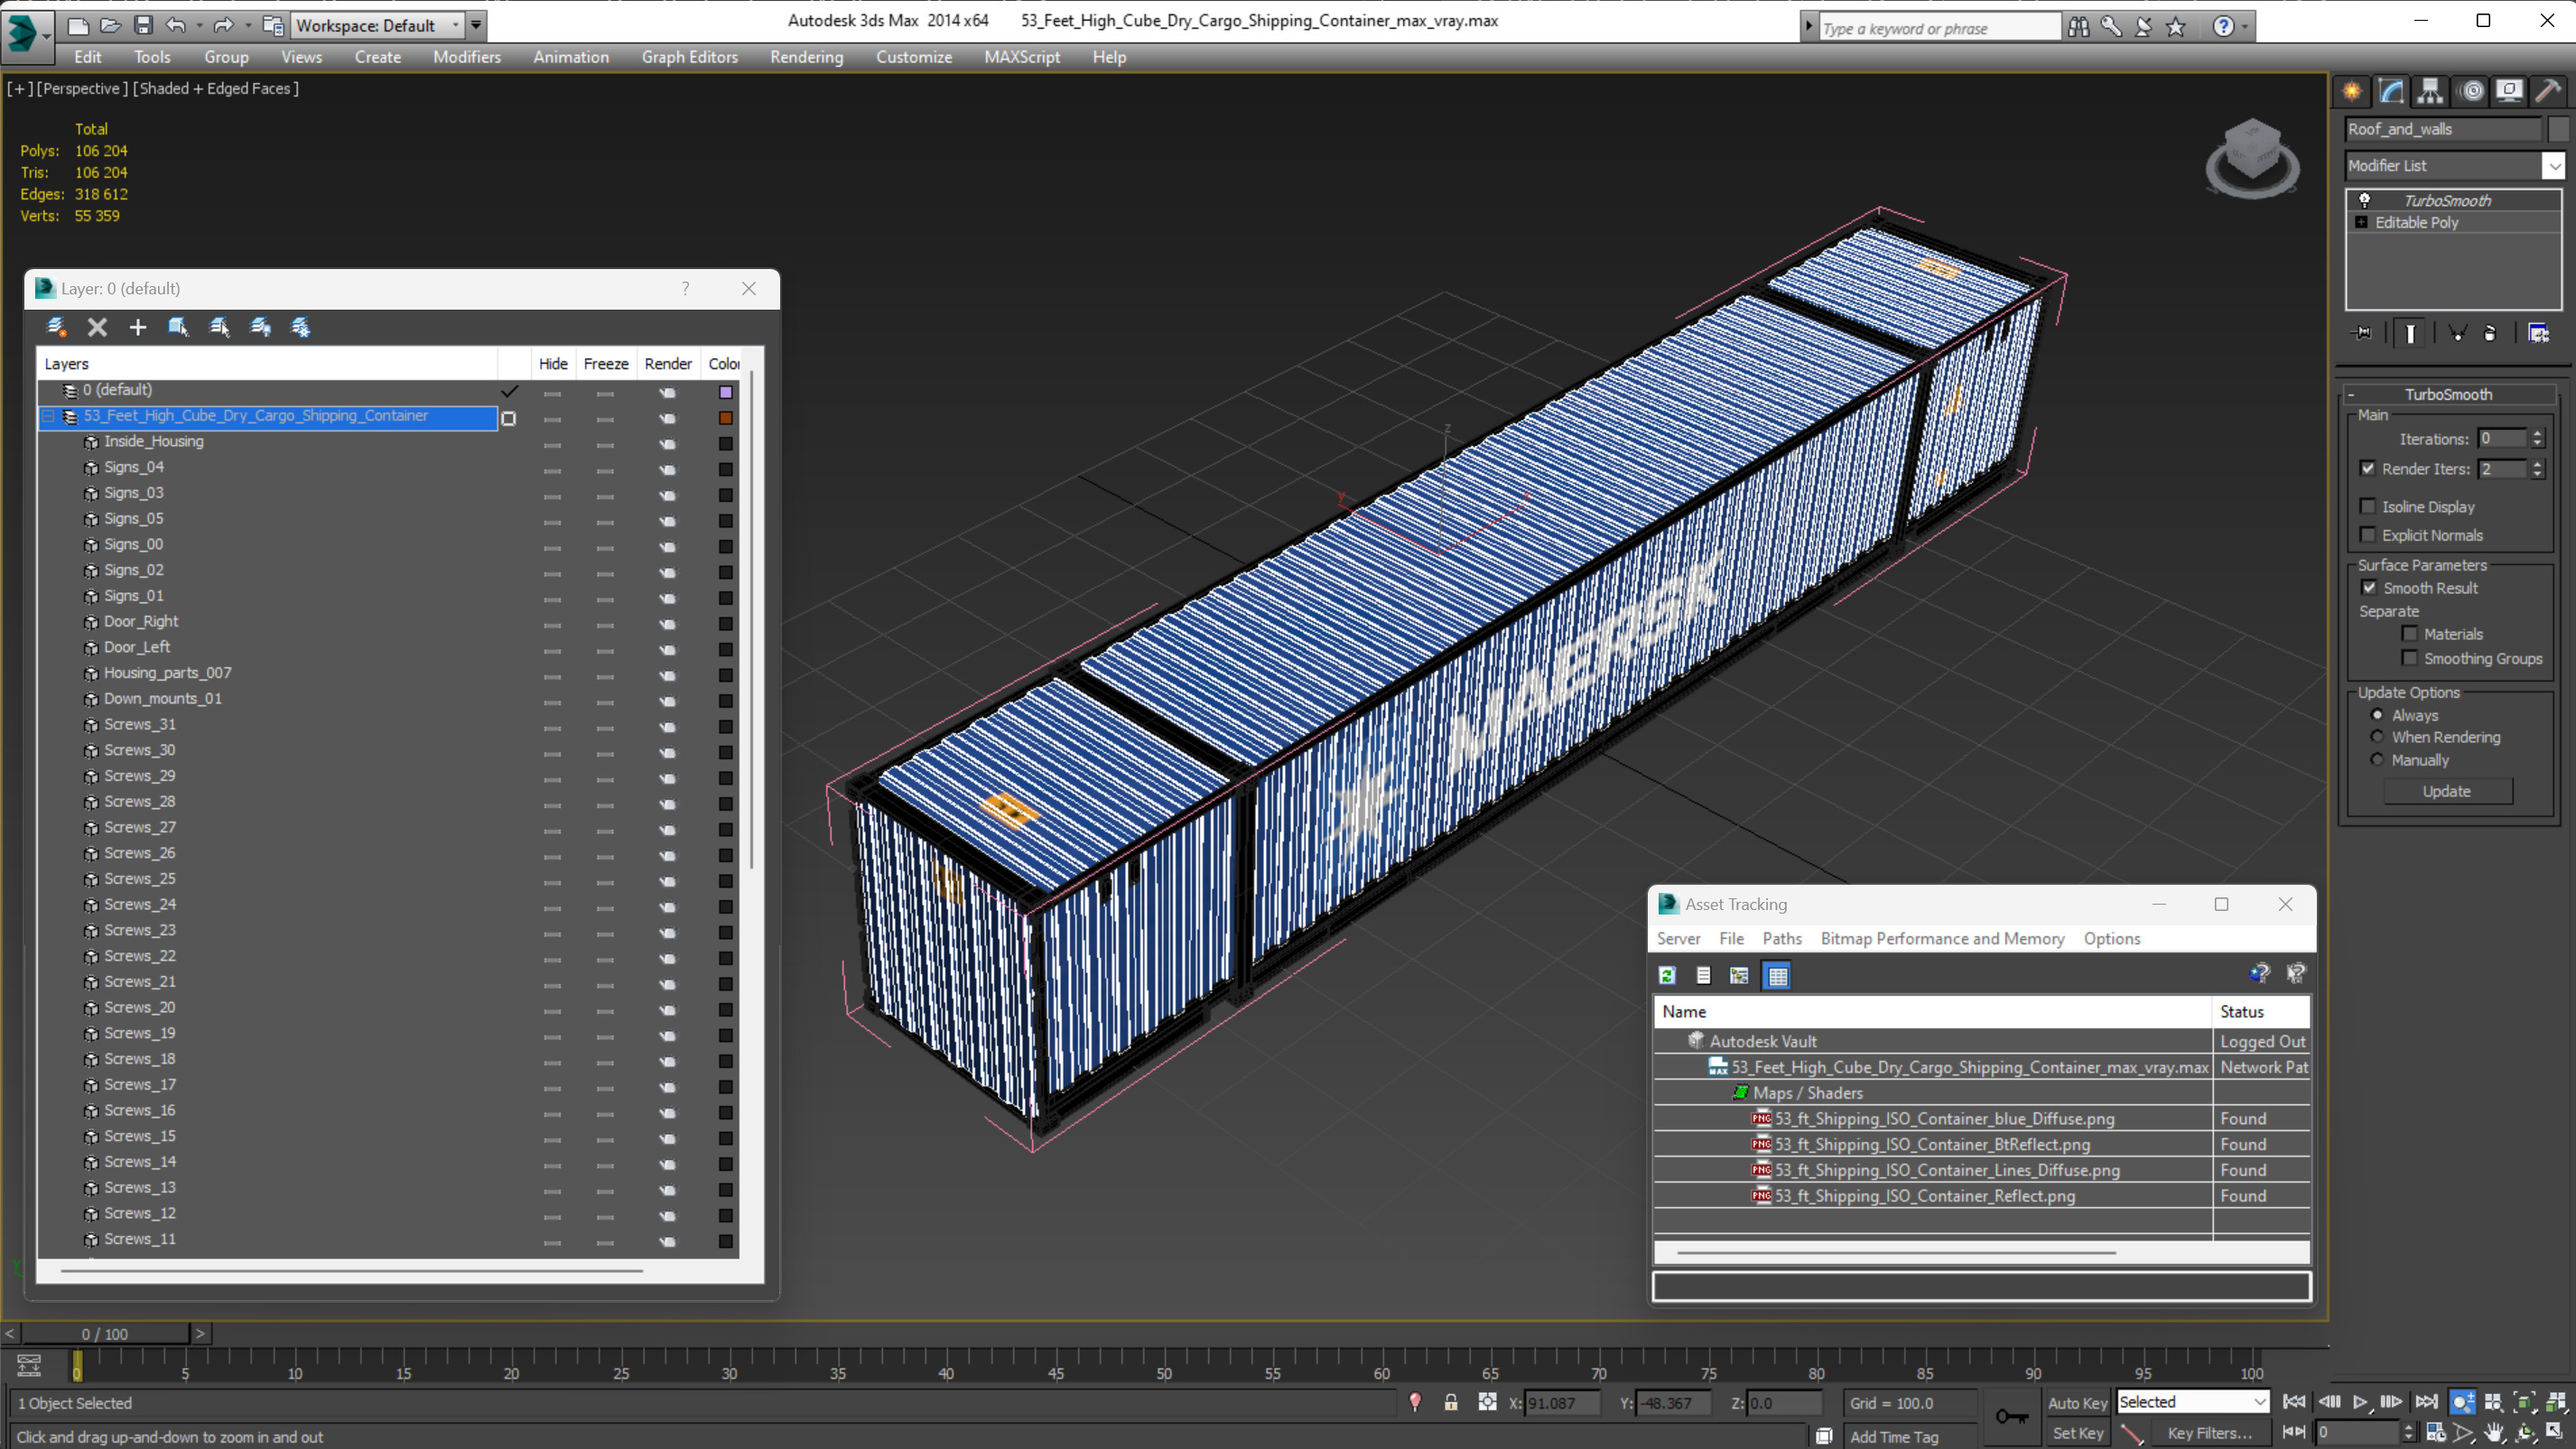
Task: Select the Always update option
Action: [x=2377, y=714]
